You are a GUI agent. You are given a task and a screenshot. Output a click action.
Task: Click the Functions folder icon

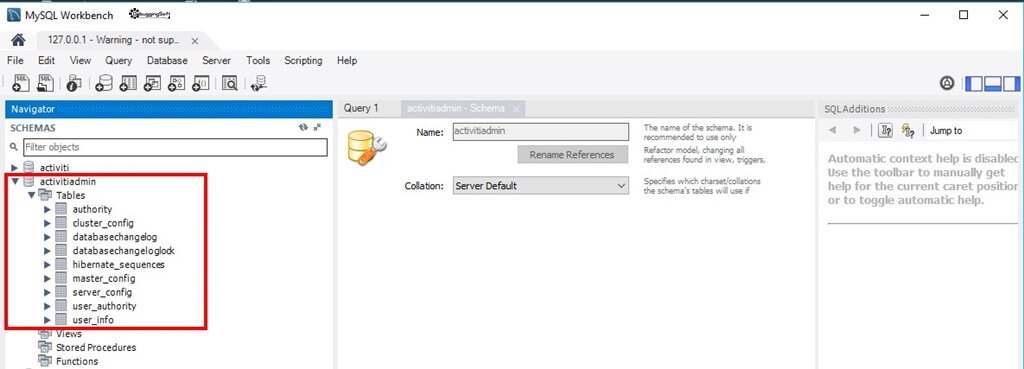pos(45,361)
